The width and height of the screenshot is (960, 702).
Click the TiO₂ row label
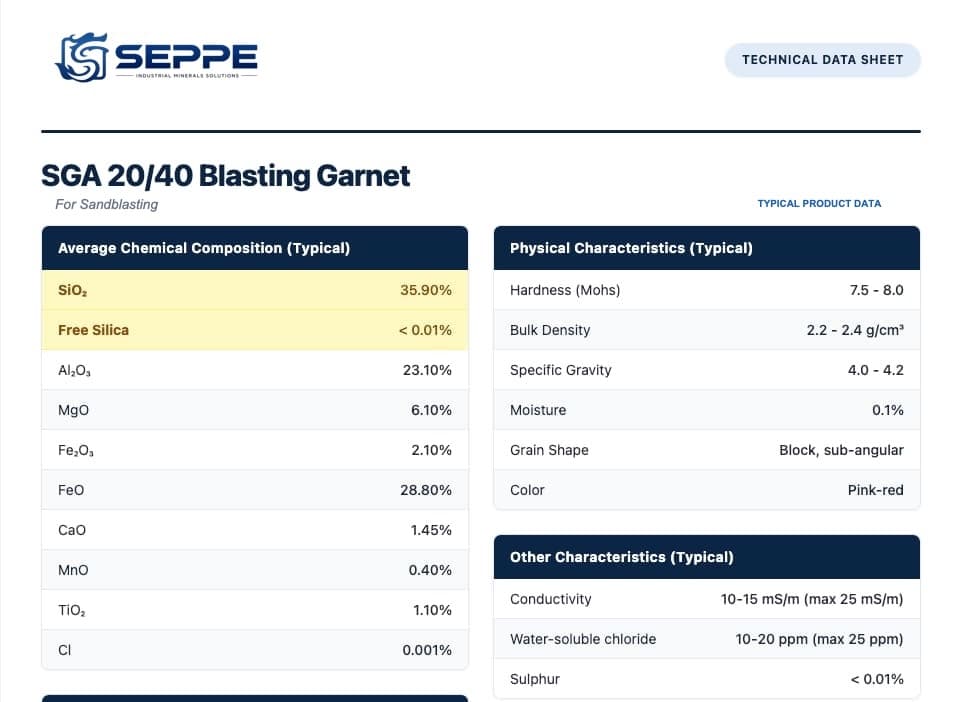(x=72, y=611)
